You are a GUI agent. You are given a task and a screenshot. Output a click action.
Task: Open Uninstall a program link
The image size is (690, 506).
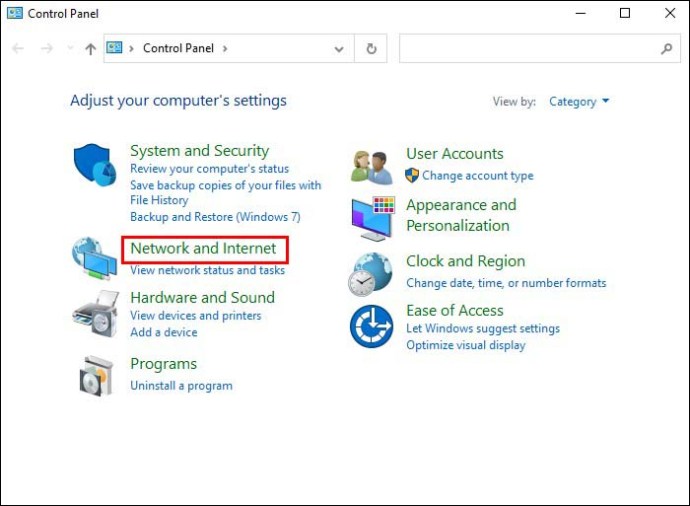tap(181, 385)
